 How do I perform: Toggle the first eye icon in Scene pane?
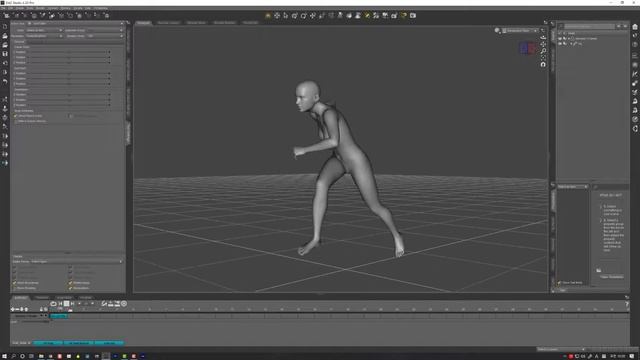point(560,38)
